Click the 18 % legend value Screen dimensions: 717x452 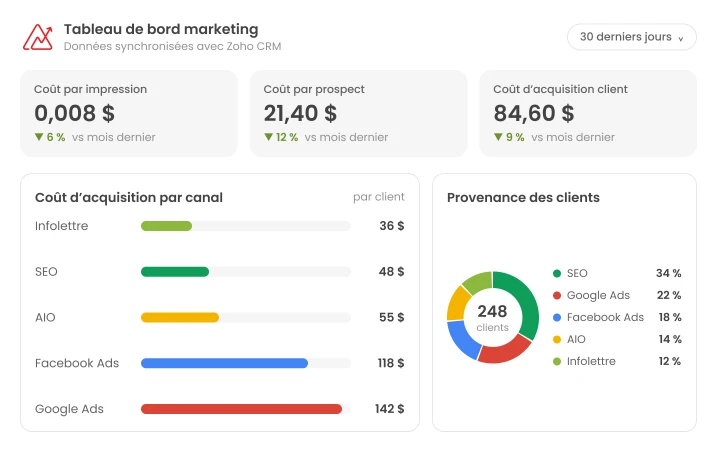pos(670,317)
